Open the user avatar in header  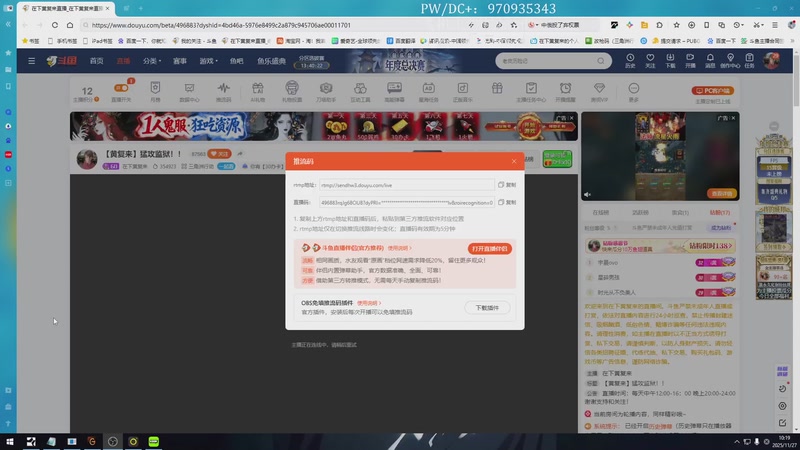point(771,61)
